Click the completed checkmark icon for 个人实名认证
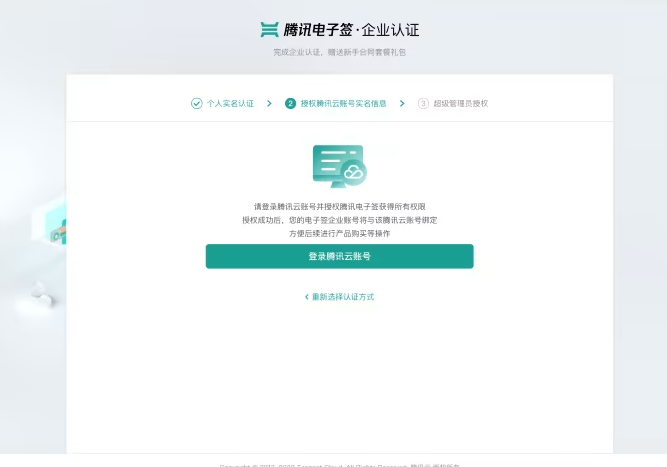The width and height of the screenshot is (667, 467). pos(197,103)
